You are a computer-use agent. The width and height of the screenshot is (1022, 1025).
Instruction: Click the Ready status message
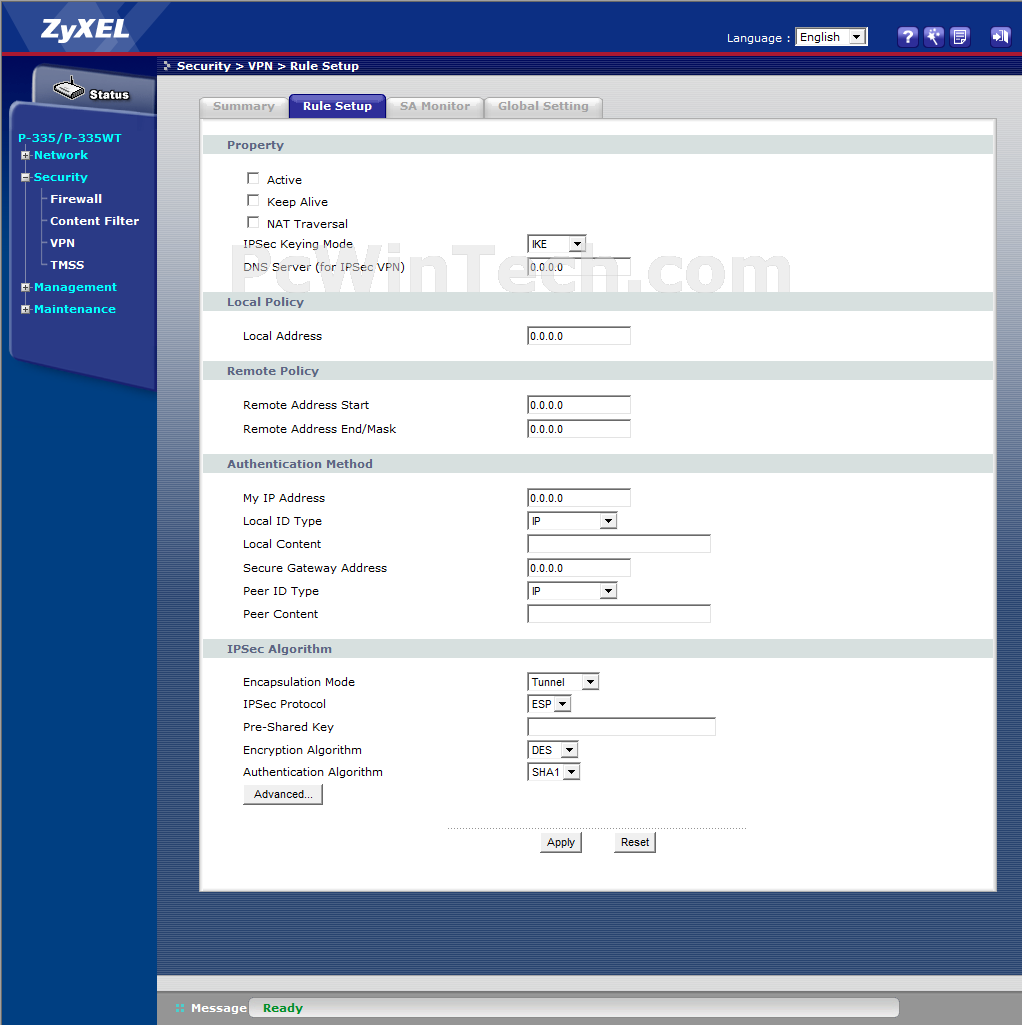282,1008
